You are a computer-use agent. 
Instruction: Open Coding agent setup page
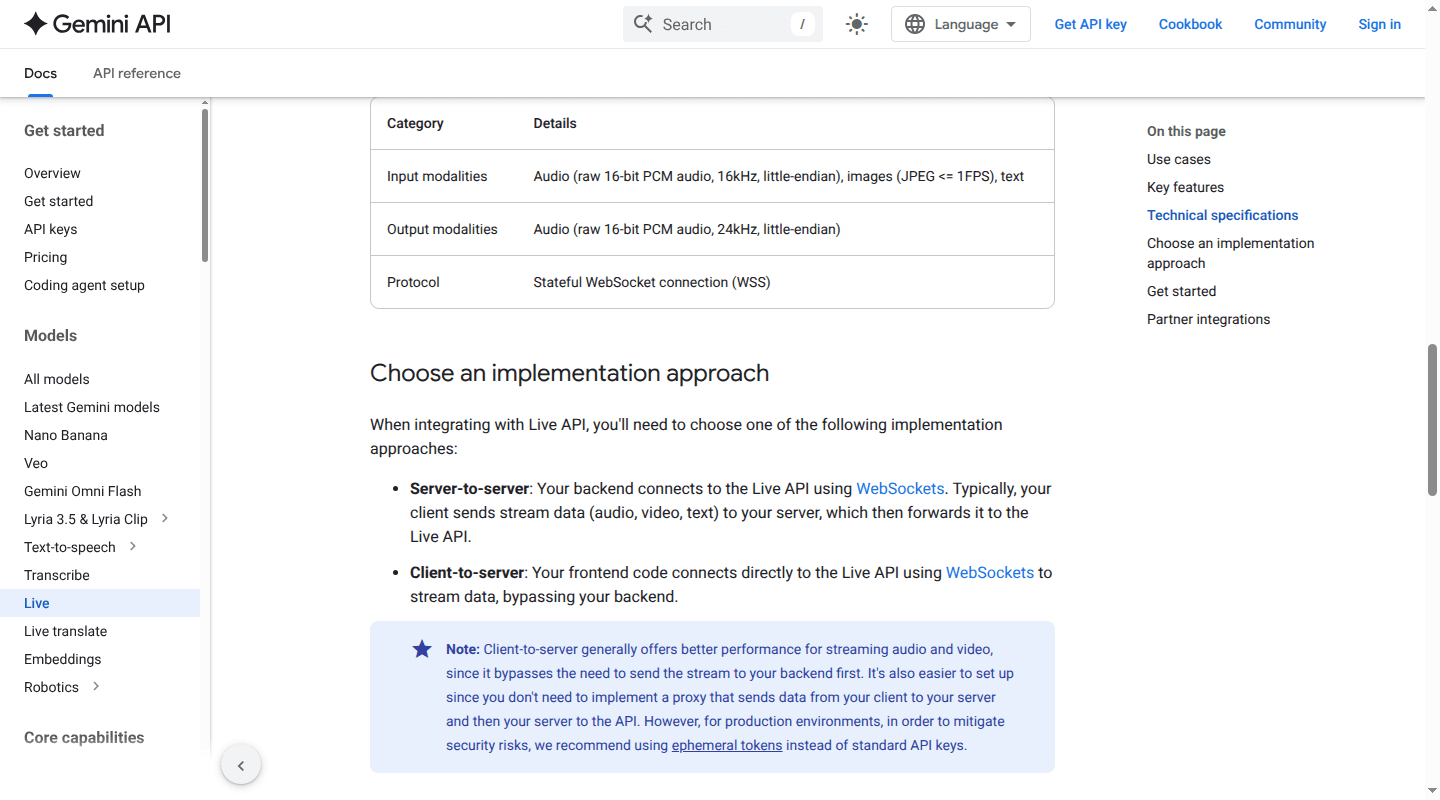click(84, 285)
